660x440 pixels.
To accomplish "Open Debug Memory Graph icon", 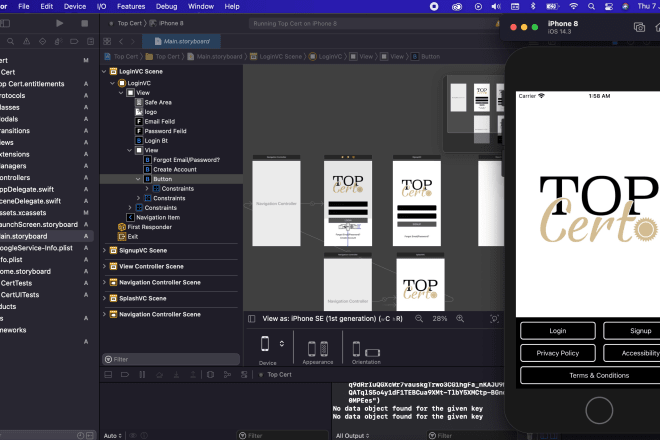I will point(227,374).
